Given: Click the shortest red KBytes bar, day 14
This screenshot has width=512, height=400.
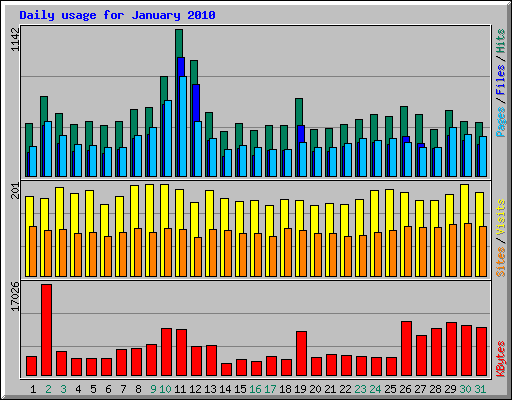Looking at the screenshot, I should [226, 370].
